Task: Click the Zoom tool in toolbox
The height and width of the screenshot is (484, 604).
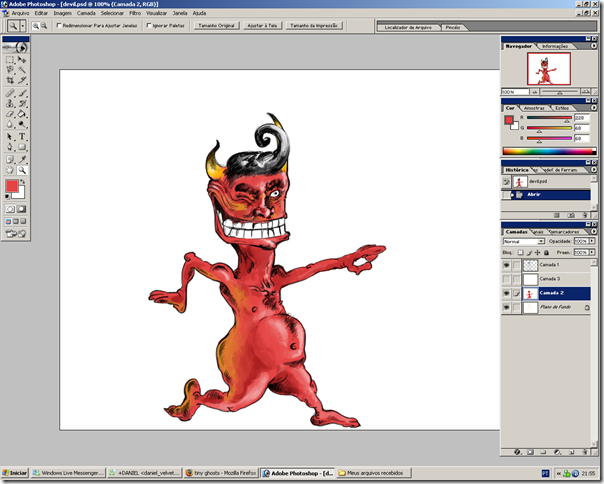Action: [x=22, y=170]
